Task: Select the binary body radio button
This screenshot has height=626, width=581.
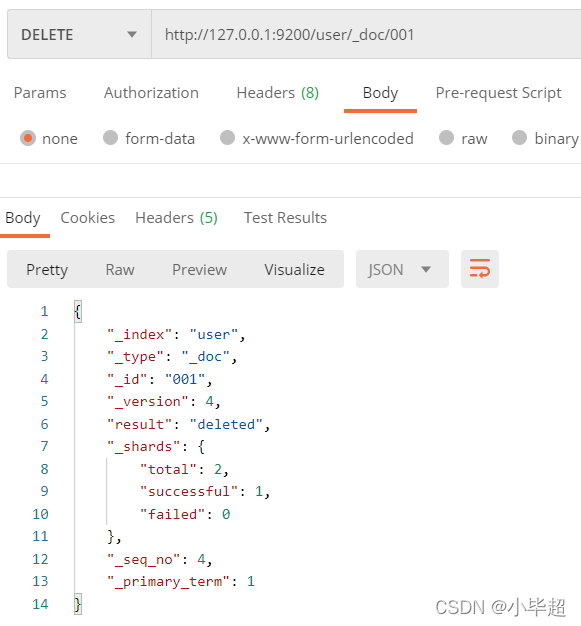Action: [x=520, y=138]
